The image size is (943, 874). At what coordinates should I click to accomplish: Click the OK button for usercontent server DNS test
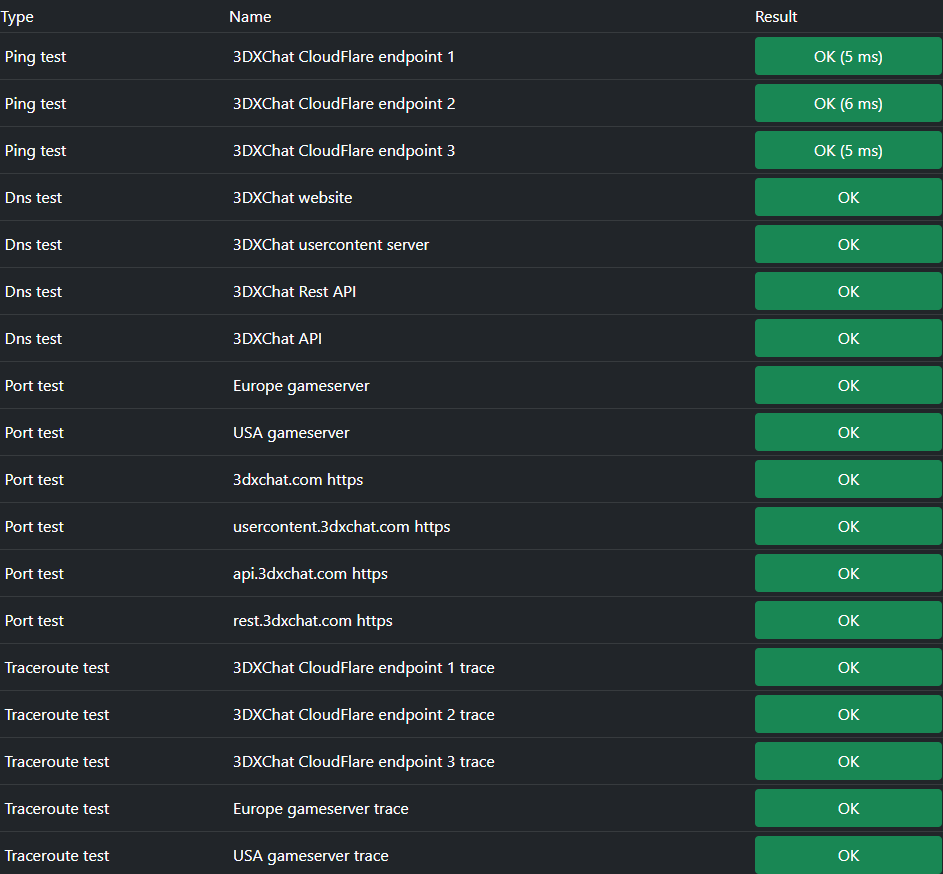[x=847, y=244]
